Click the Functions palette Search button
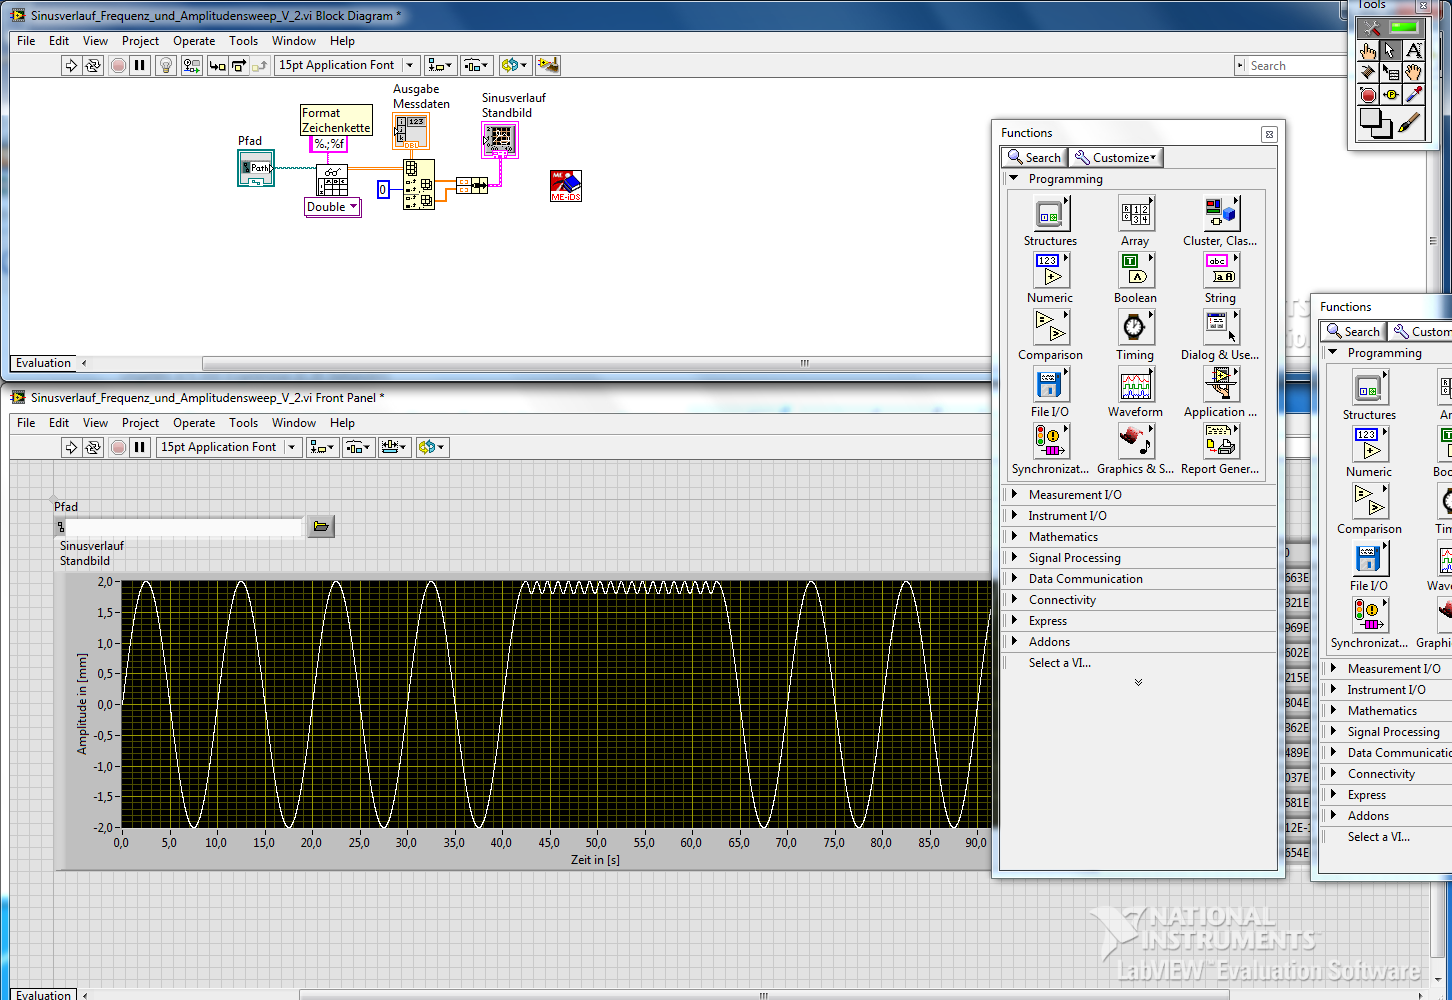 click(1034, 158)
